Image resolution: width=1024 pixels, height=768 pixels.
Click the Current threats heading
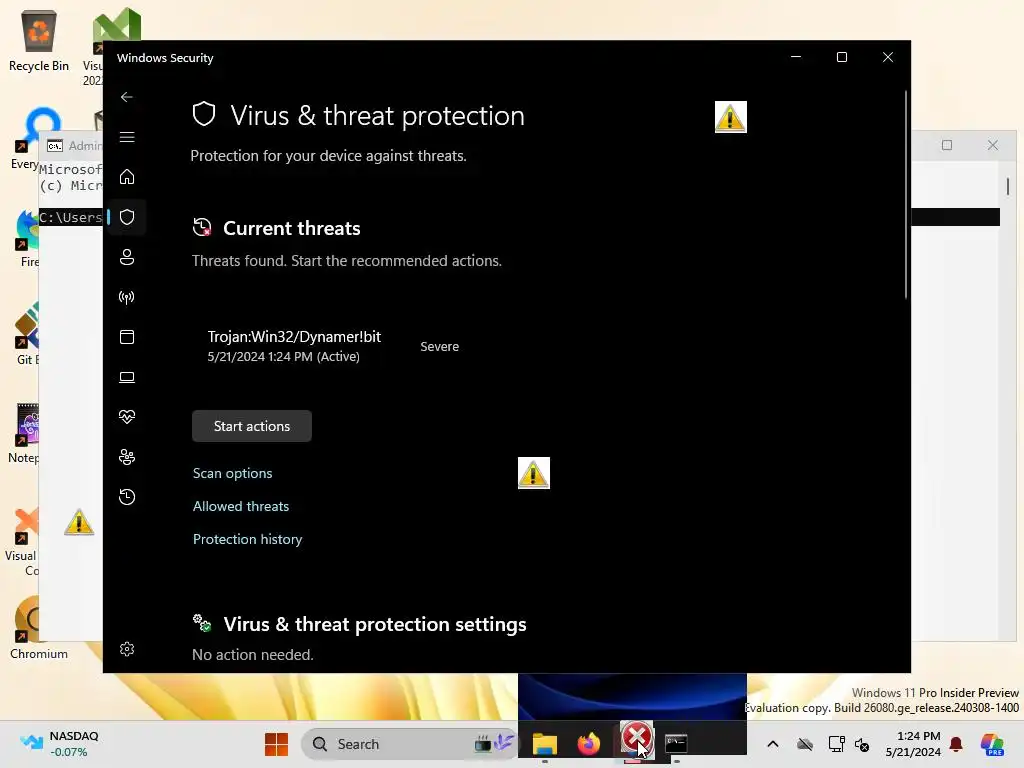(x=291, y=229)
